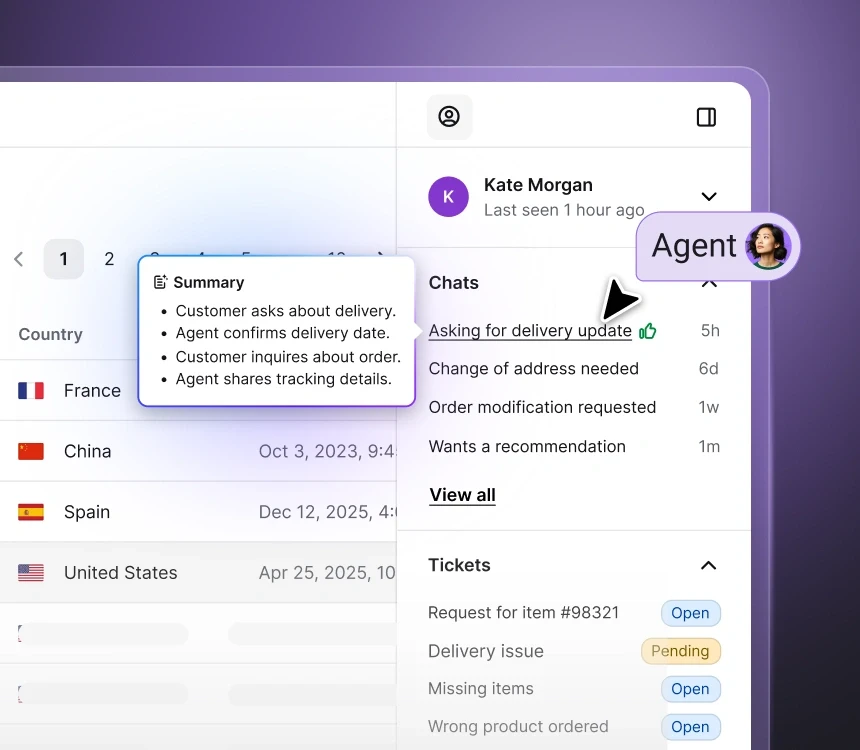
Task: Collapse the Chats section
Action: pyautogui.click(x=709, y=283)
